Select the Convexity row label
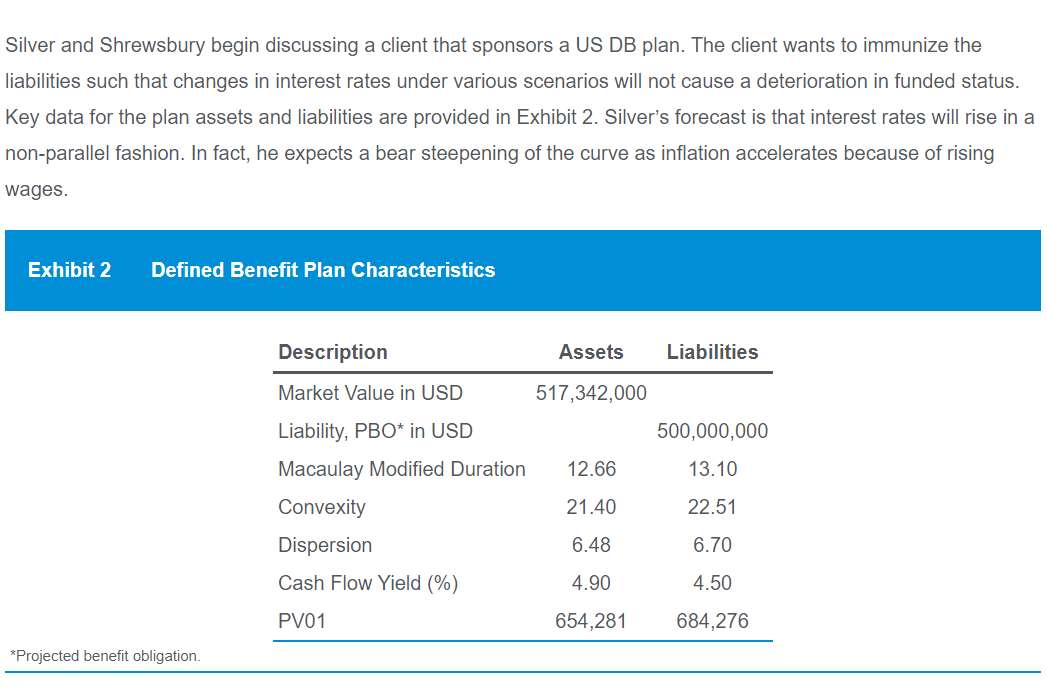Image resolution: width=1047 pixels, height=691 pixels. [322, 507]
